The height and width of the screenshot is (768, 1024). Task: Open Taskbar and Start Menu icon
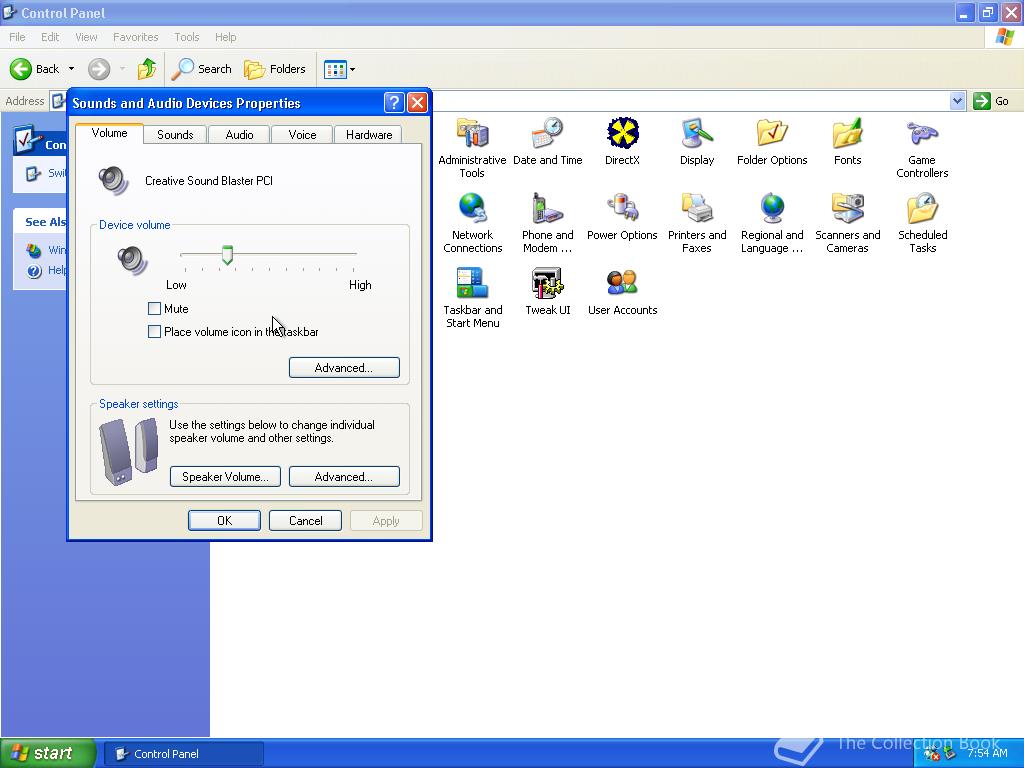[x=472, y=298]
